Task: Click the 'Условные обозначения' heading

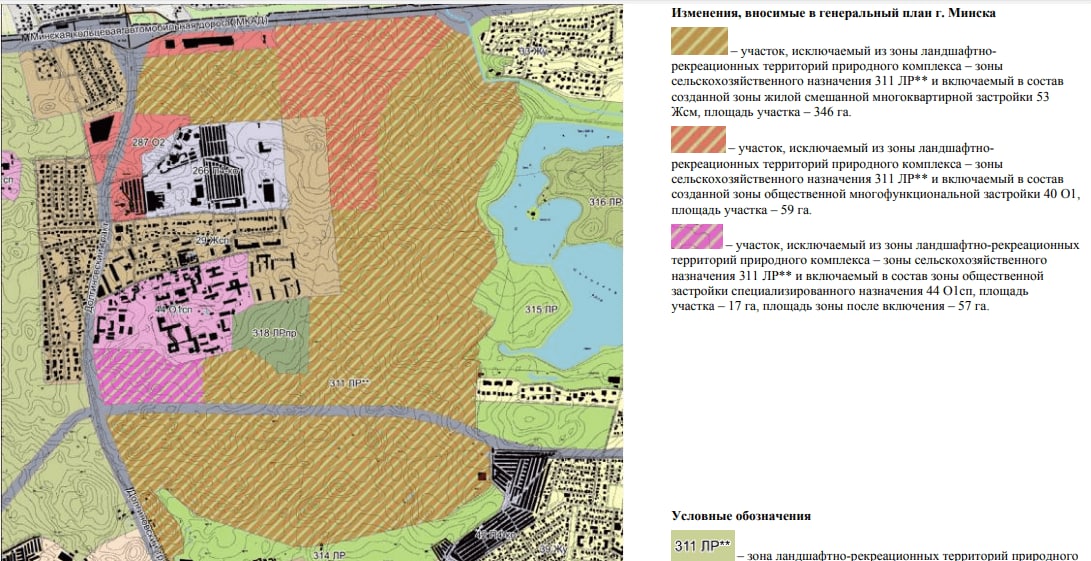Action: (741, 516)
